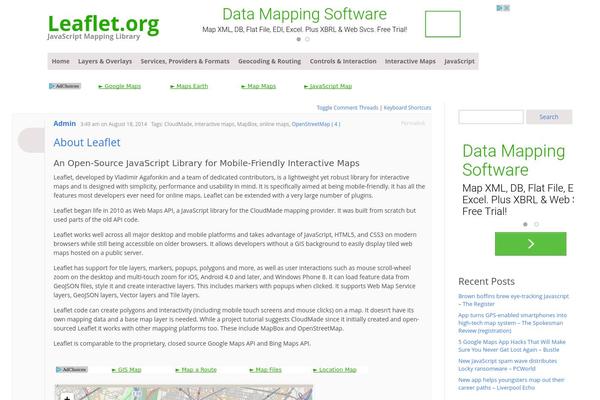Open JavaScript menu item

(x=459, y=61)
